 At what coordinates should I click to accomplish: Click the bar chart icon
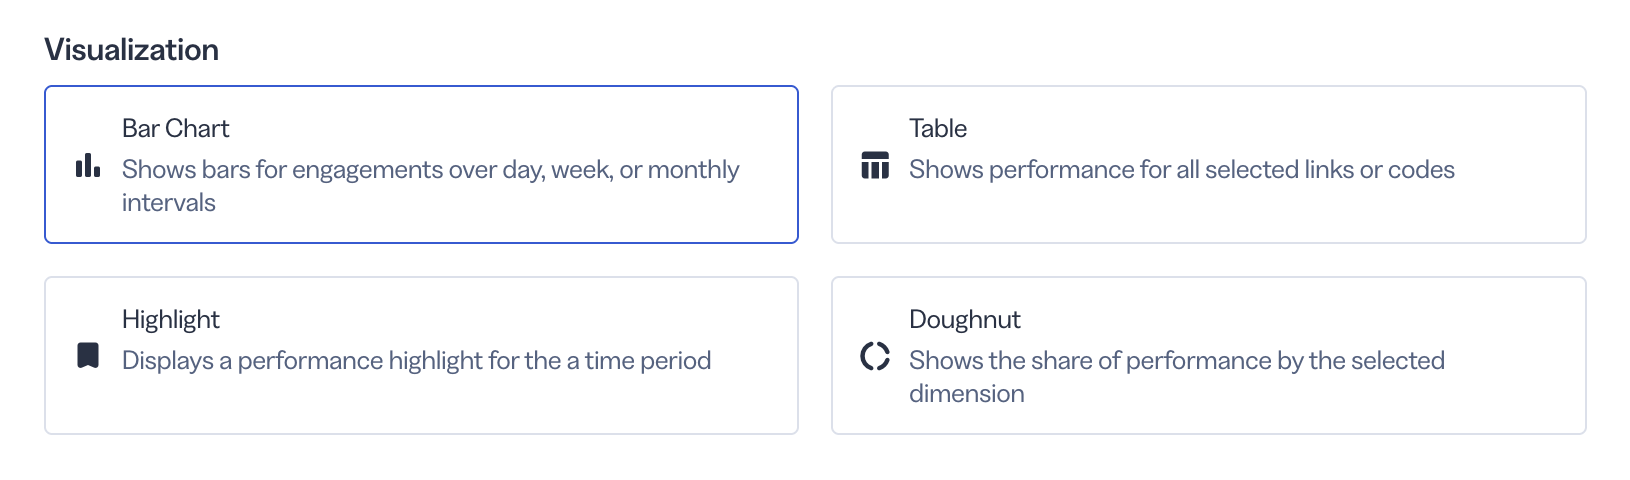pyautogui.click(x=88, y=165)
